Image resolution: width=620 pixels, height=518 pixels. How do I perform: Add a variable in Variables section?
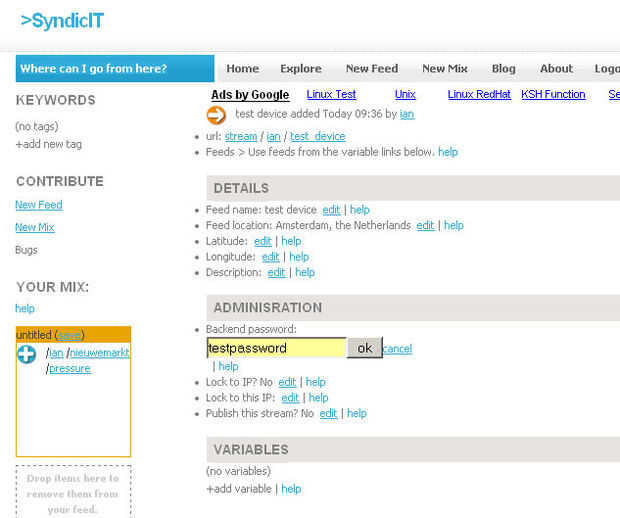coord(239,489)
